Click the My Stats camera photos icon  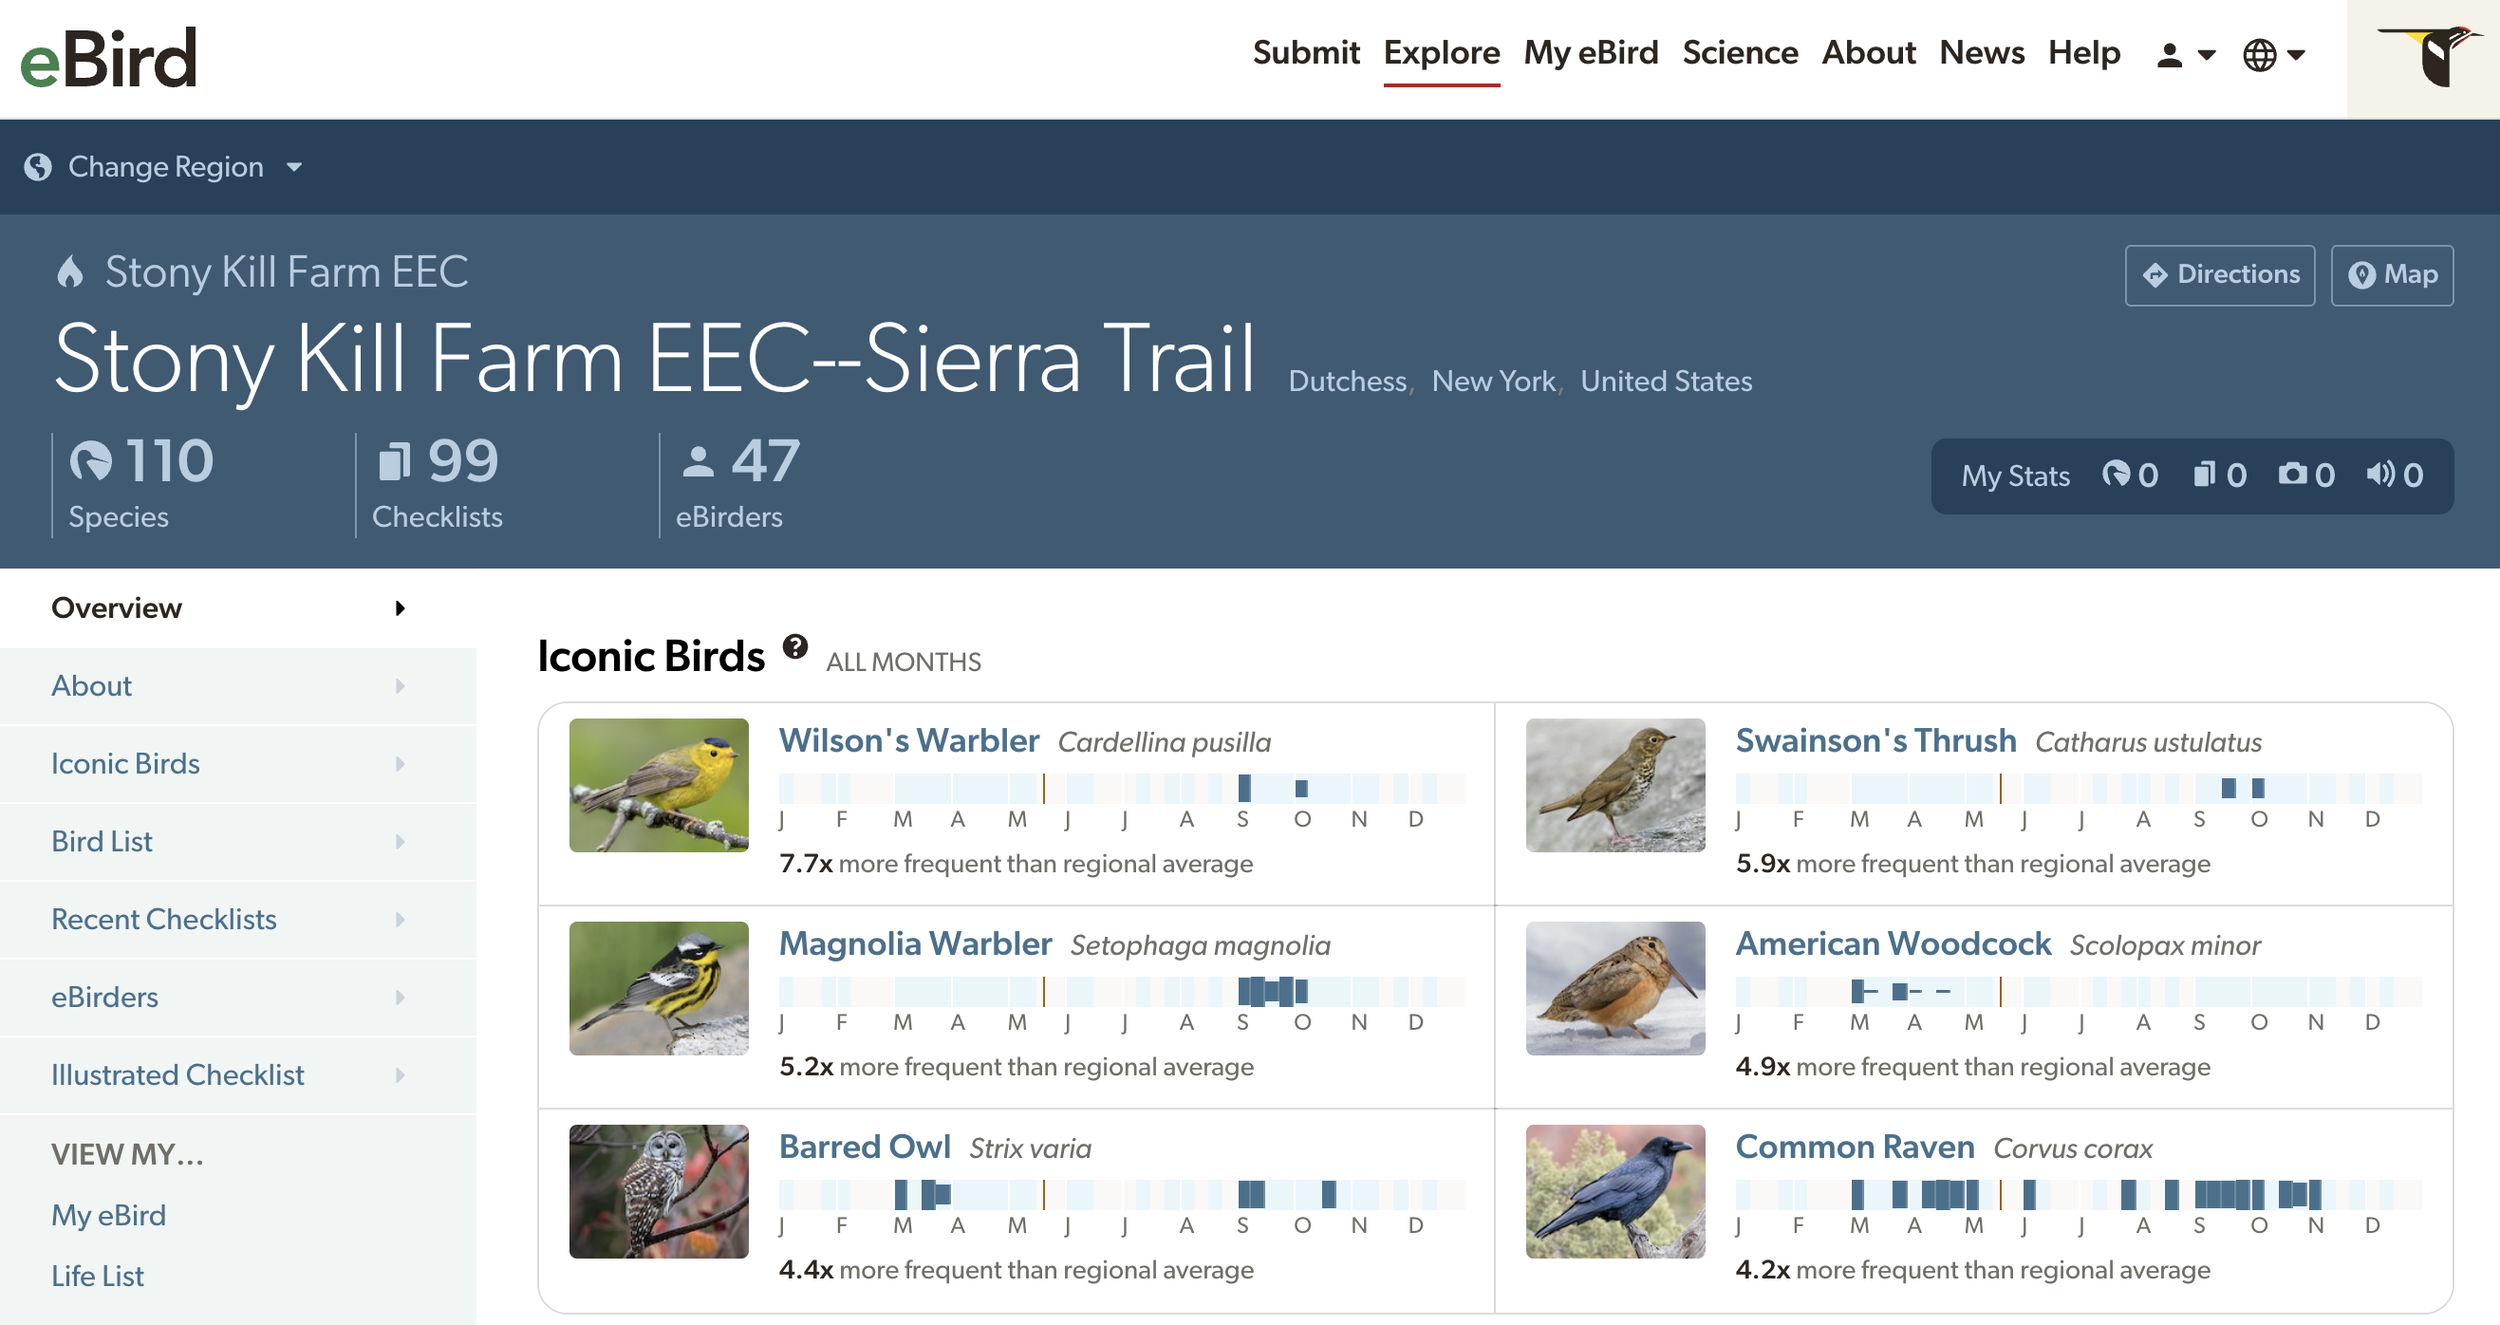pyautogui.click(x=2293, y=474)
